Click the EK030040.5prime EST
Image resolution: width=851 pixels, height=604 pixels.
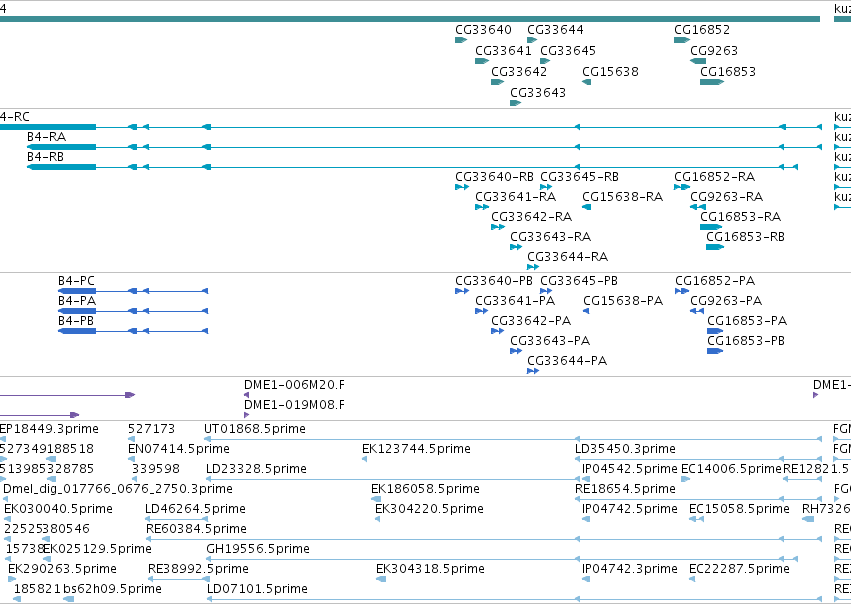tap(7, 519)
